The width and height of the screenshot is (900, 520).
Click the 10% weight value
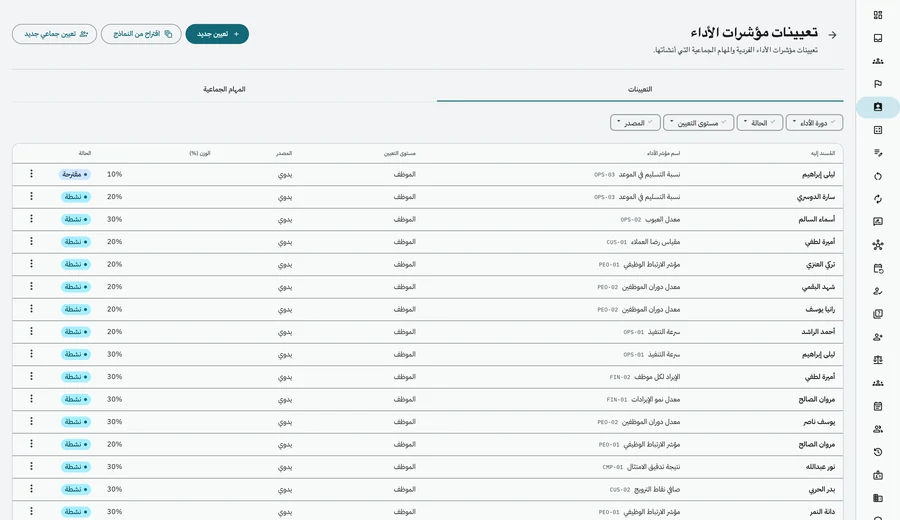point(114,174)
